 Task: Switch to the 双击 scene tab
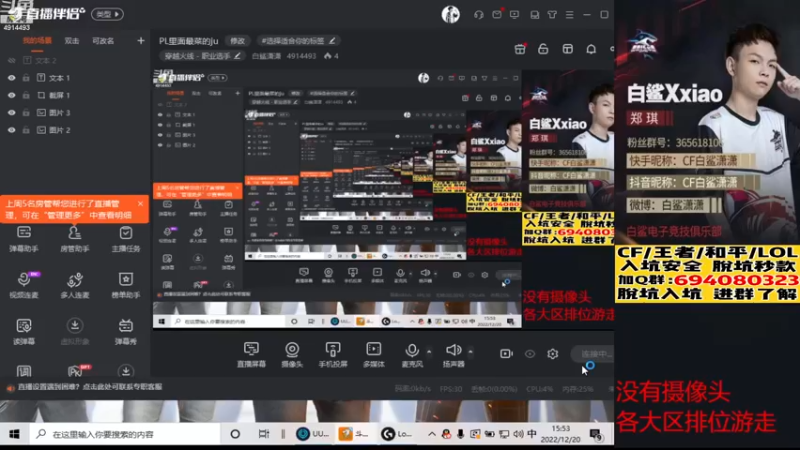tap(71, 41)
